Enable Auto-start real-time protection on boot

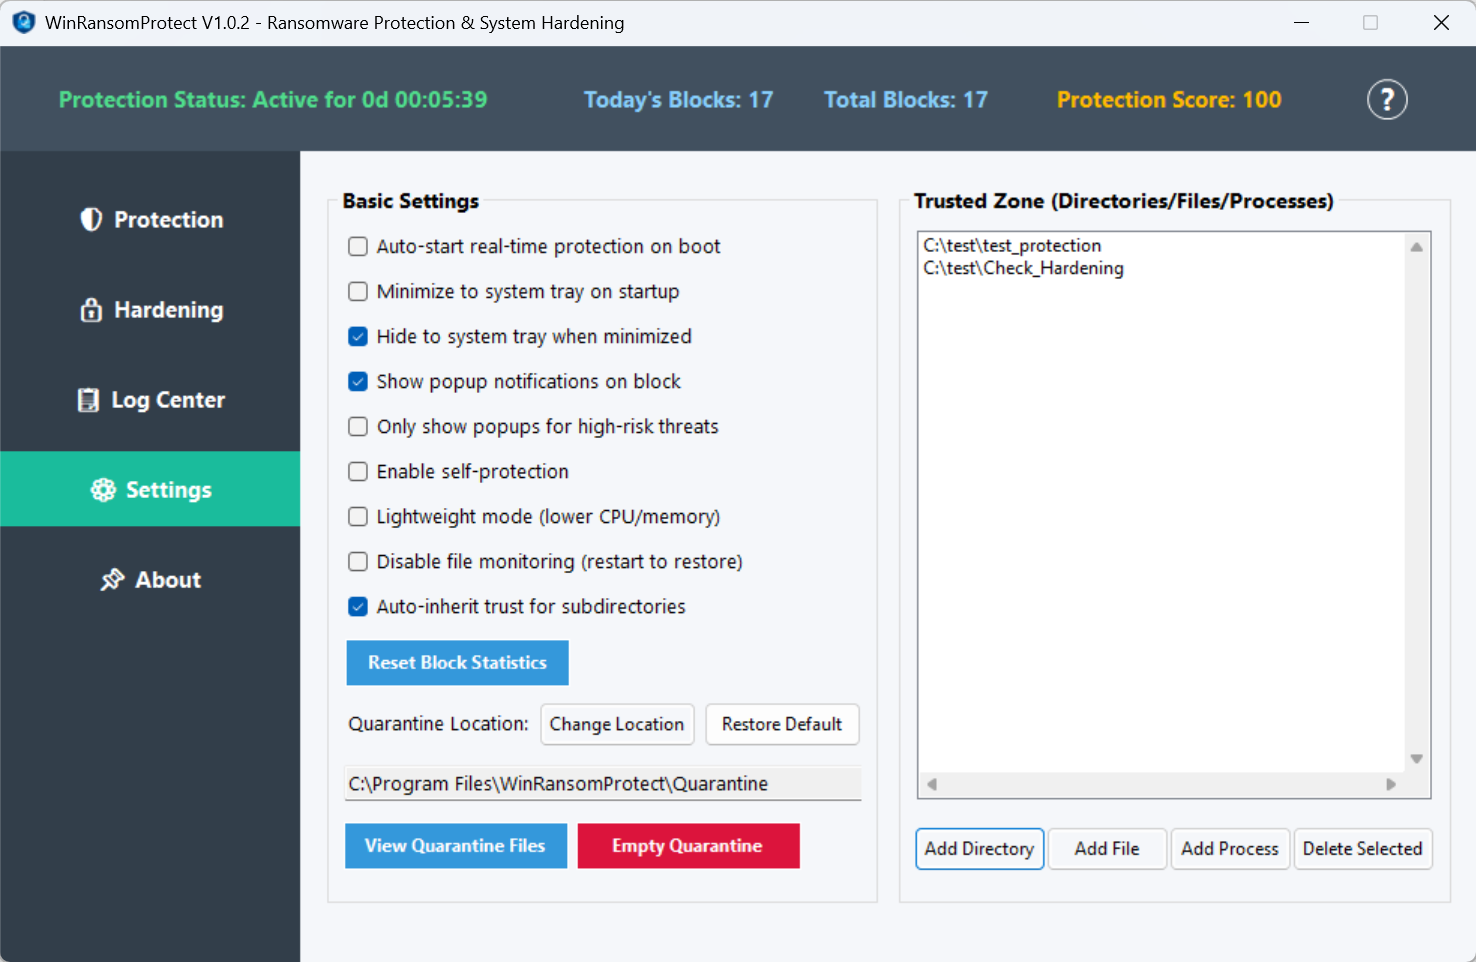tap(358, 246)
